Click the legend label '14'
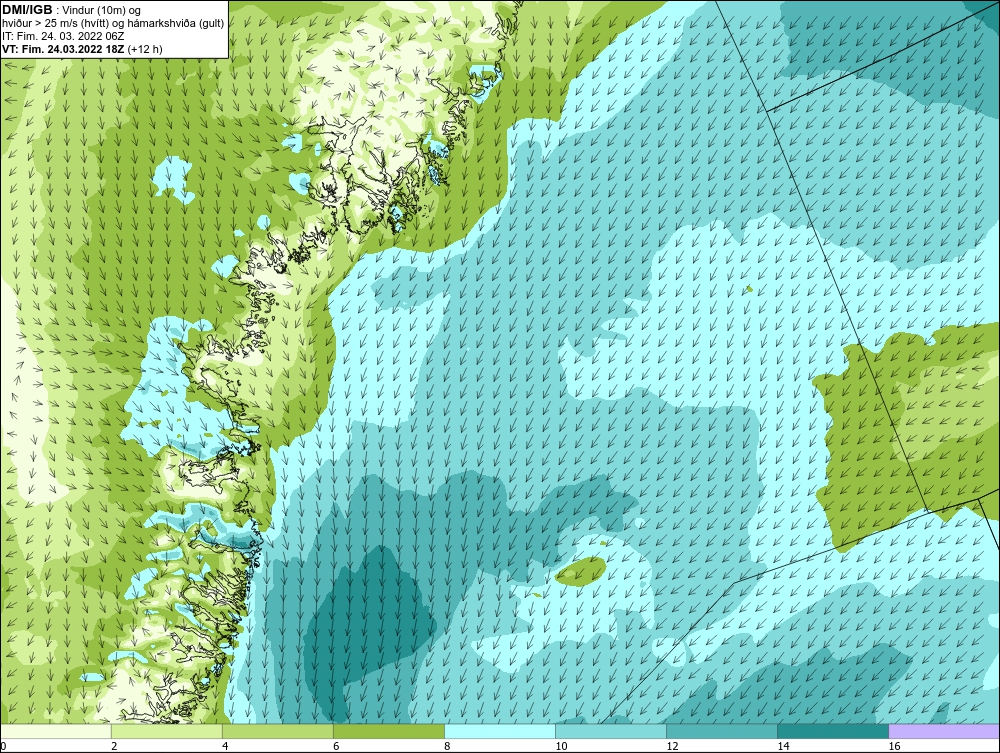The height and width of the screenshot is (753, 1000). click(x=783, y=746)
